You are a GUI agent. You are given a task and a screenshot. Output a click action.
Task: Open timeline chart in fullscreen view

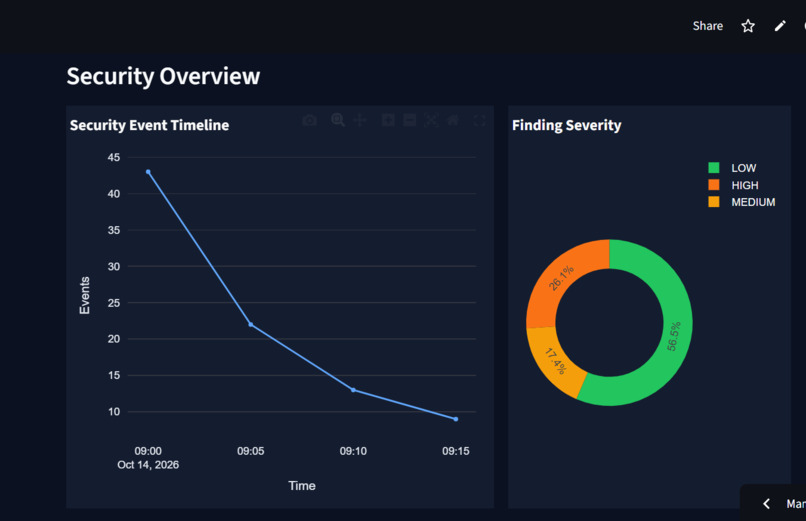point(480,120)
